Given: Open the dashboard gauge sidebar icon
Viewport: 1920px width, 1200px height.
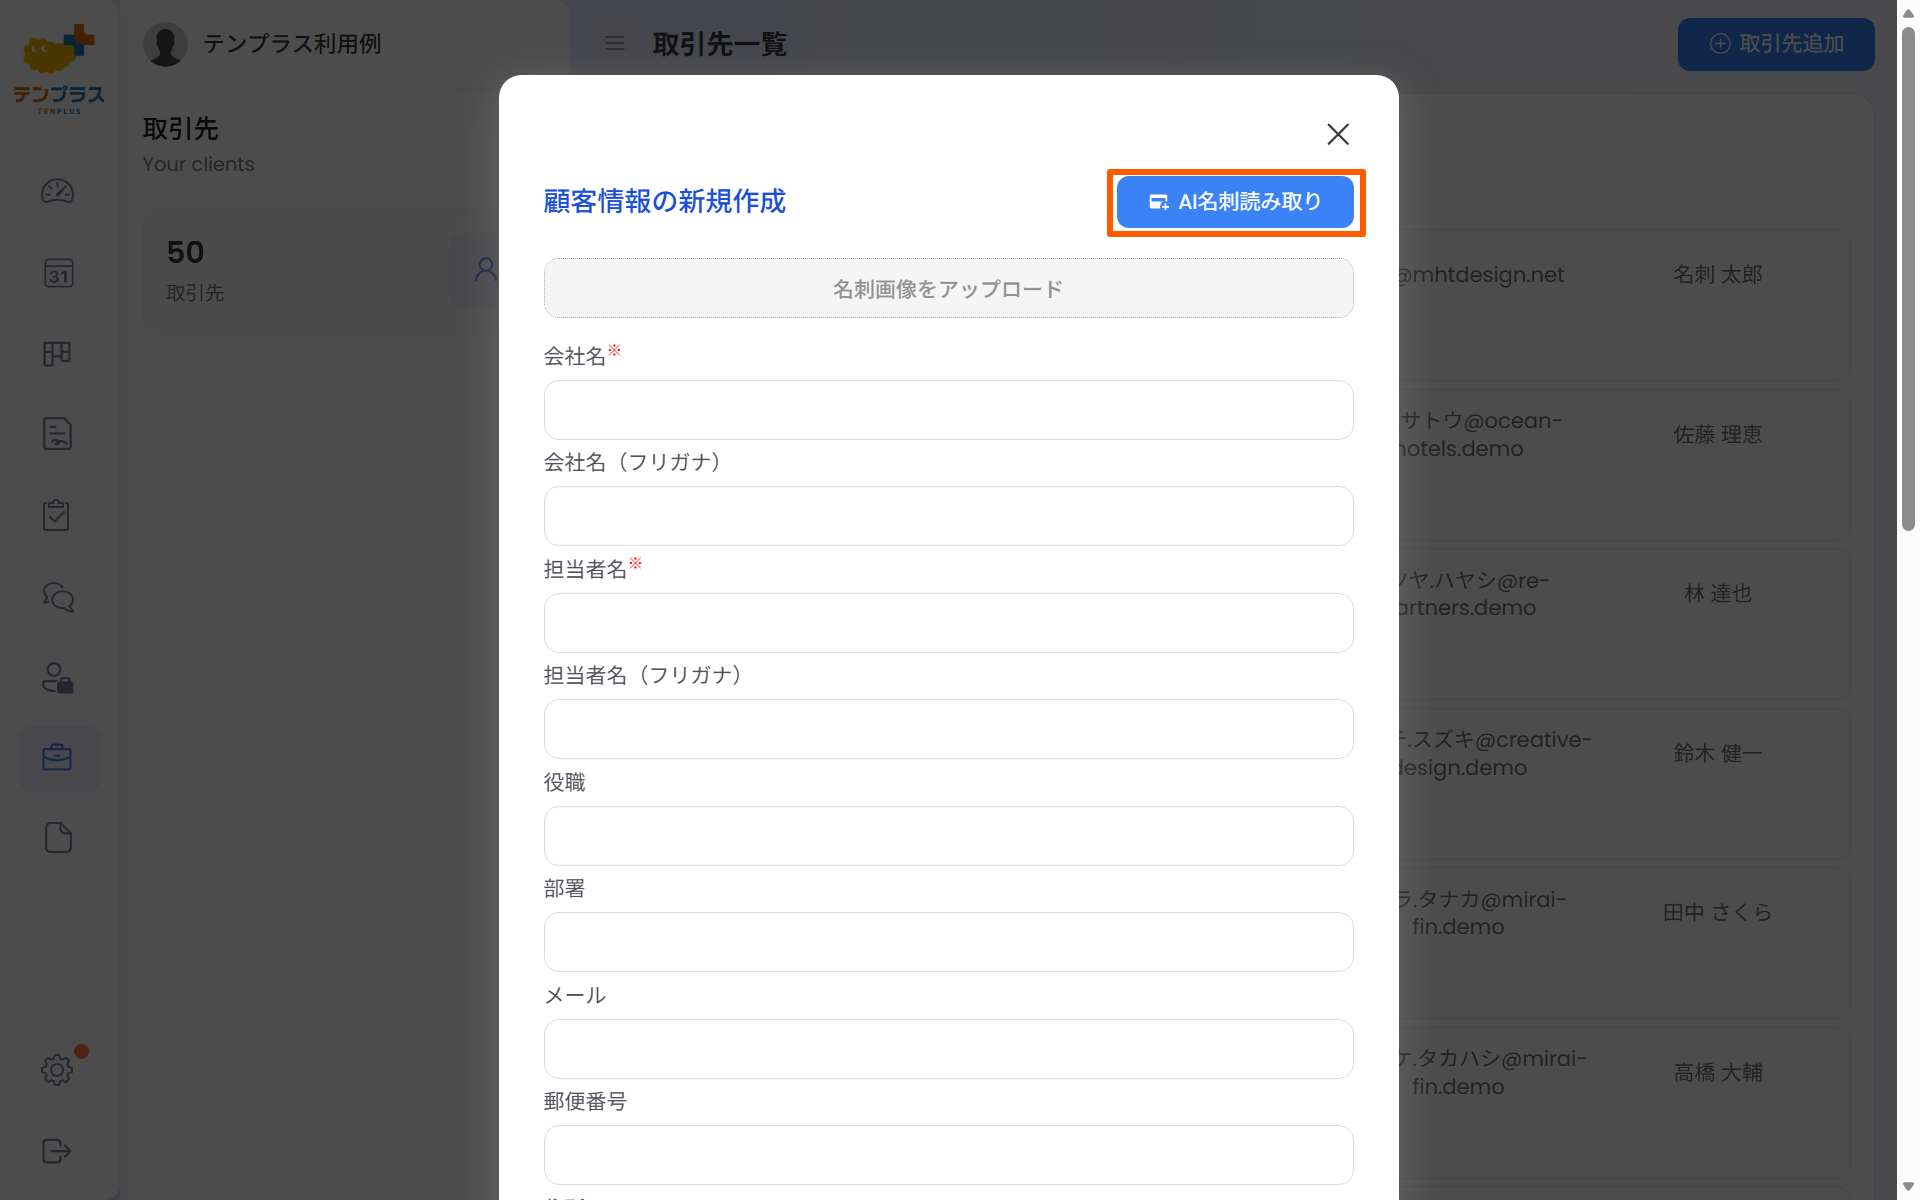Looking at the screenshot, I should pos(58,191).
